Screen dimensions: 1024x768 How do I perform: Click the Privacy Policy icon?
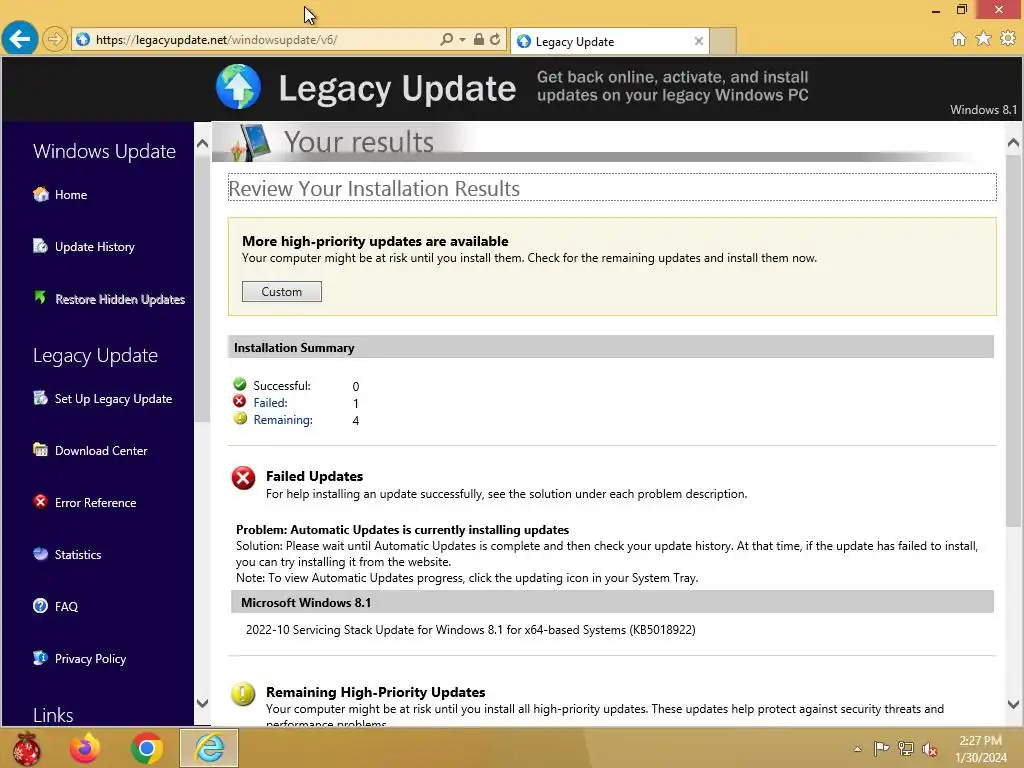click(x=40, y=658)
